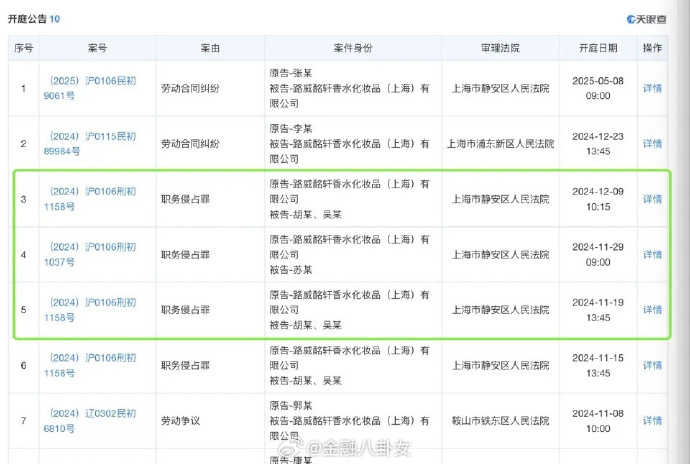Open case 沪0106刑初1158号 dated 2024-12-09
Screen dimensions: 690x464
(90, 199)
